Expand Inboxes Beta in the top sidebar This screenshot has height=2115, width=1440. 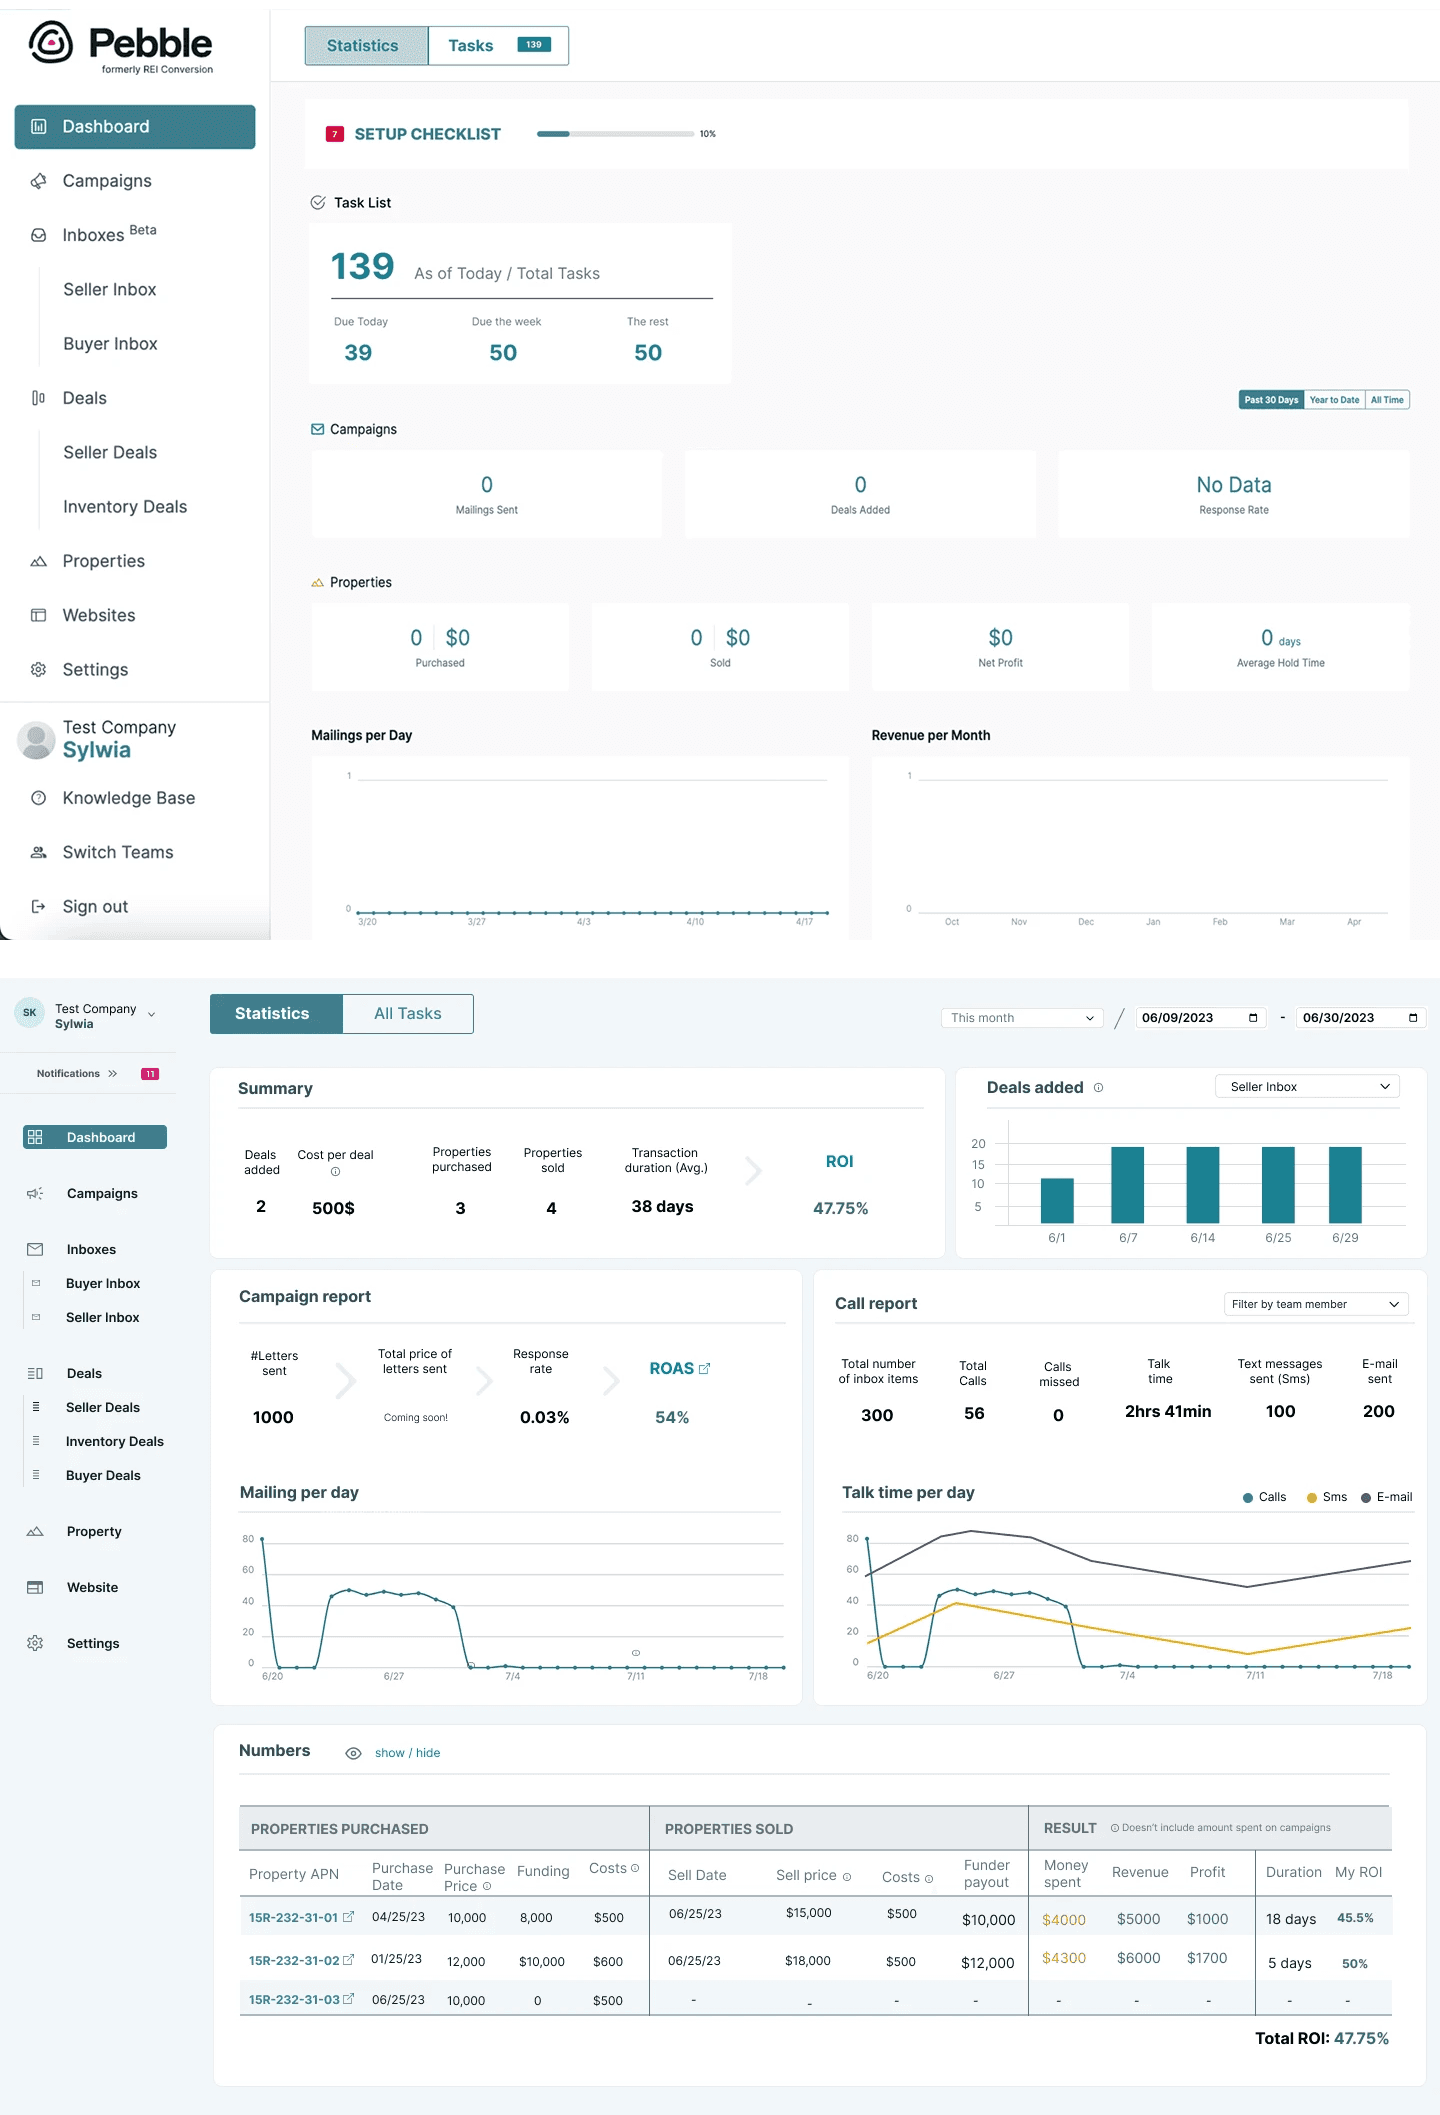(94, 235)
